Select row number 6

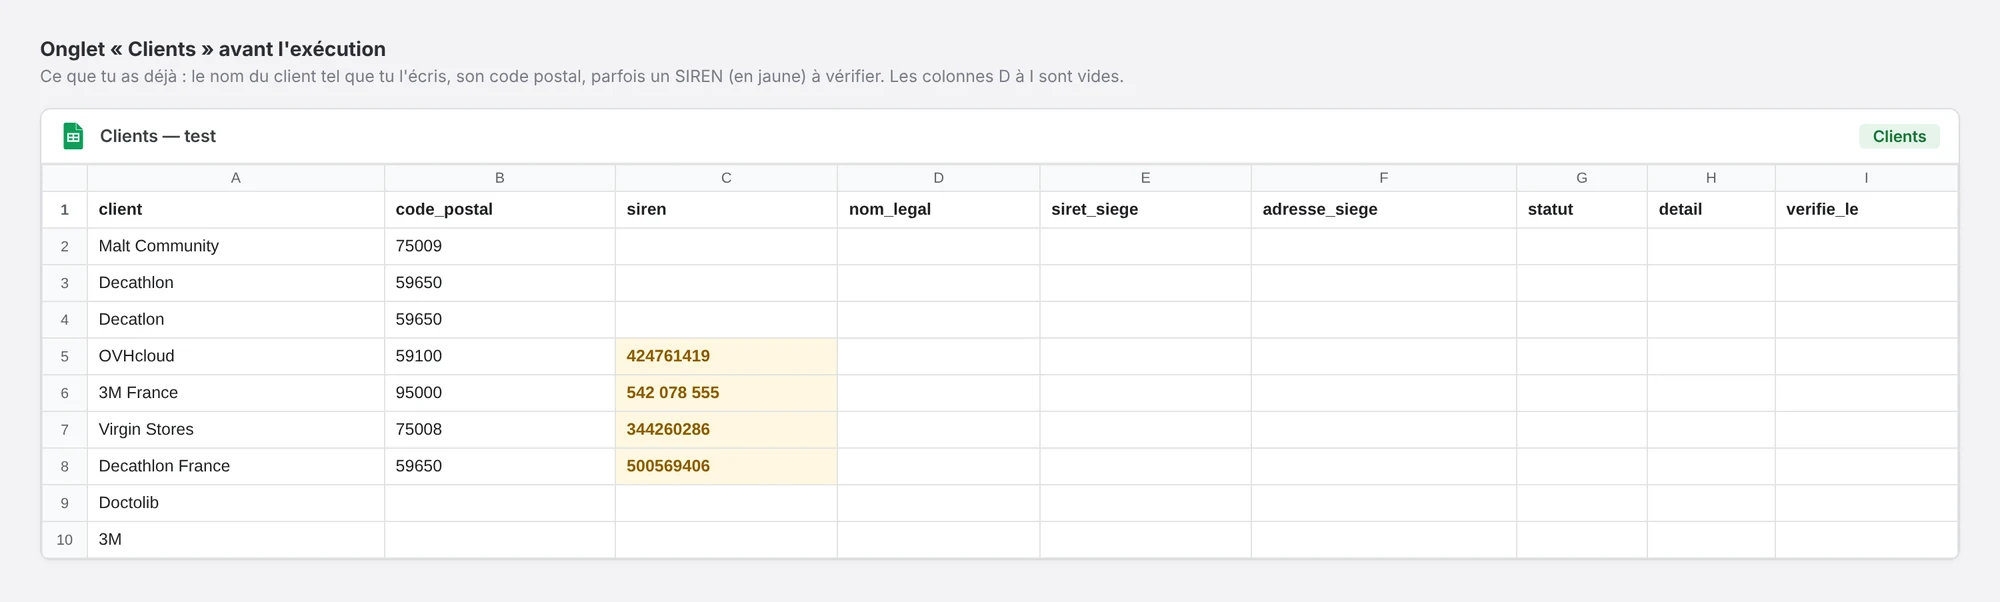(x=65, y=393)
